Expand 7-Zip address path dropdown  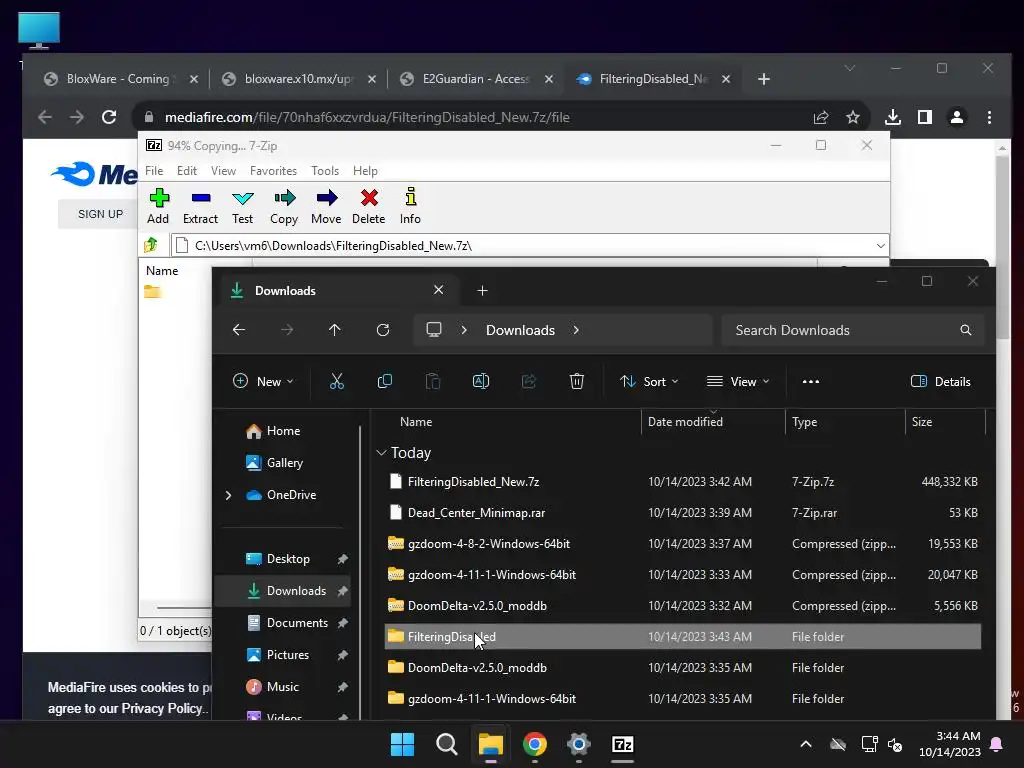tap(880, 246)
